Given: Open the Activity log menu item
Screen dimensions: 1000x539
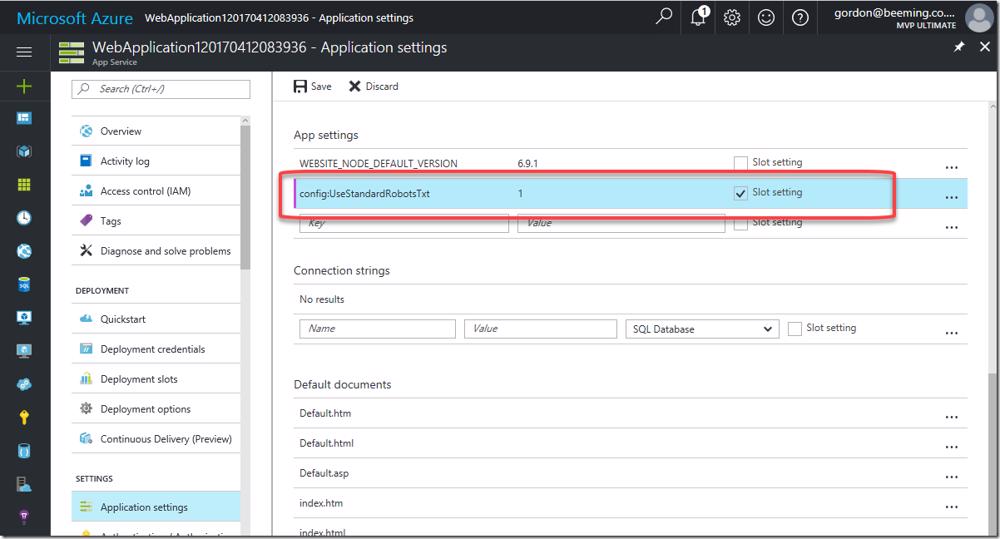Looking at the screenshot, I should click(x=156, y=161).
